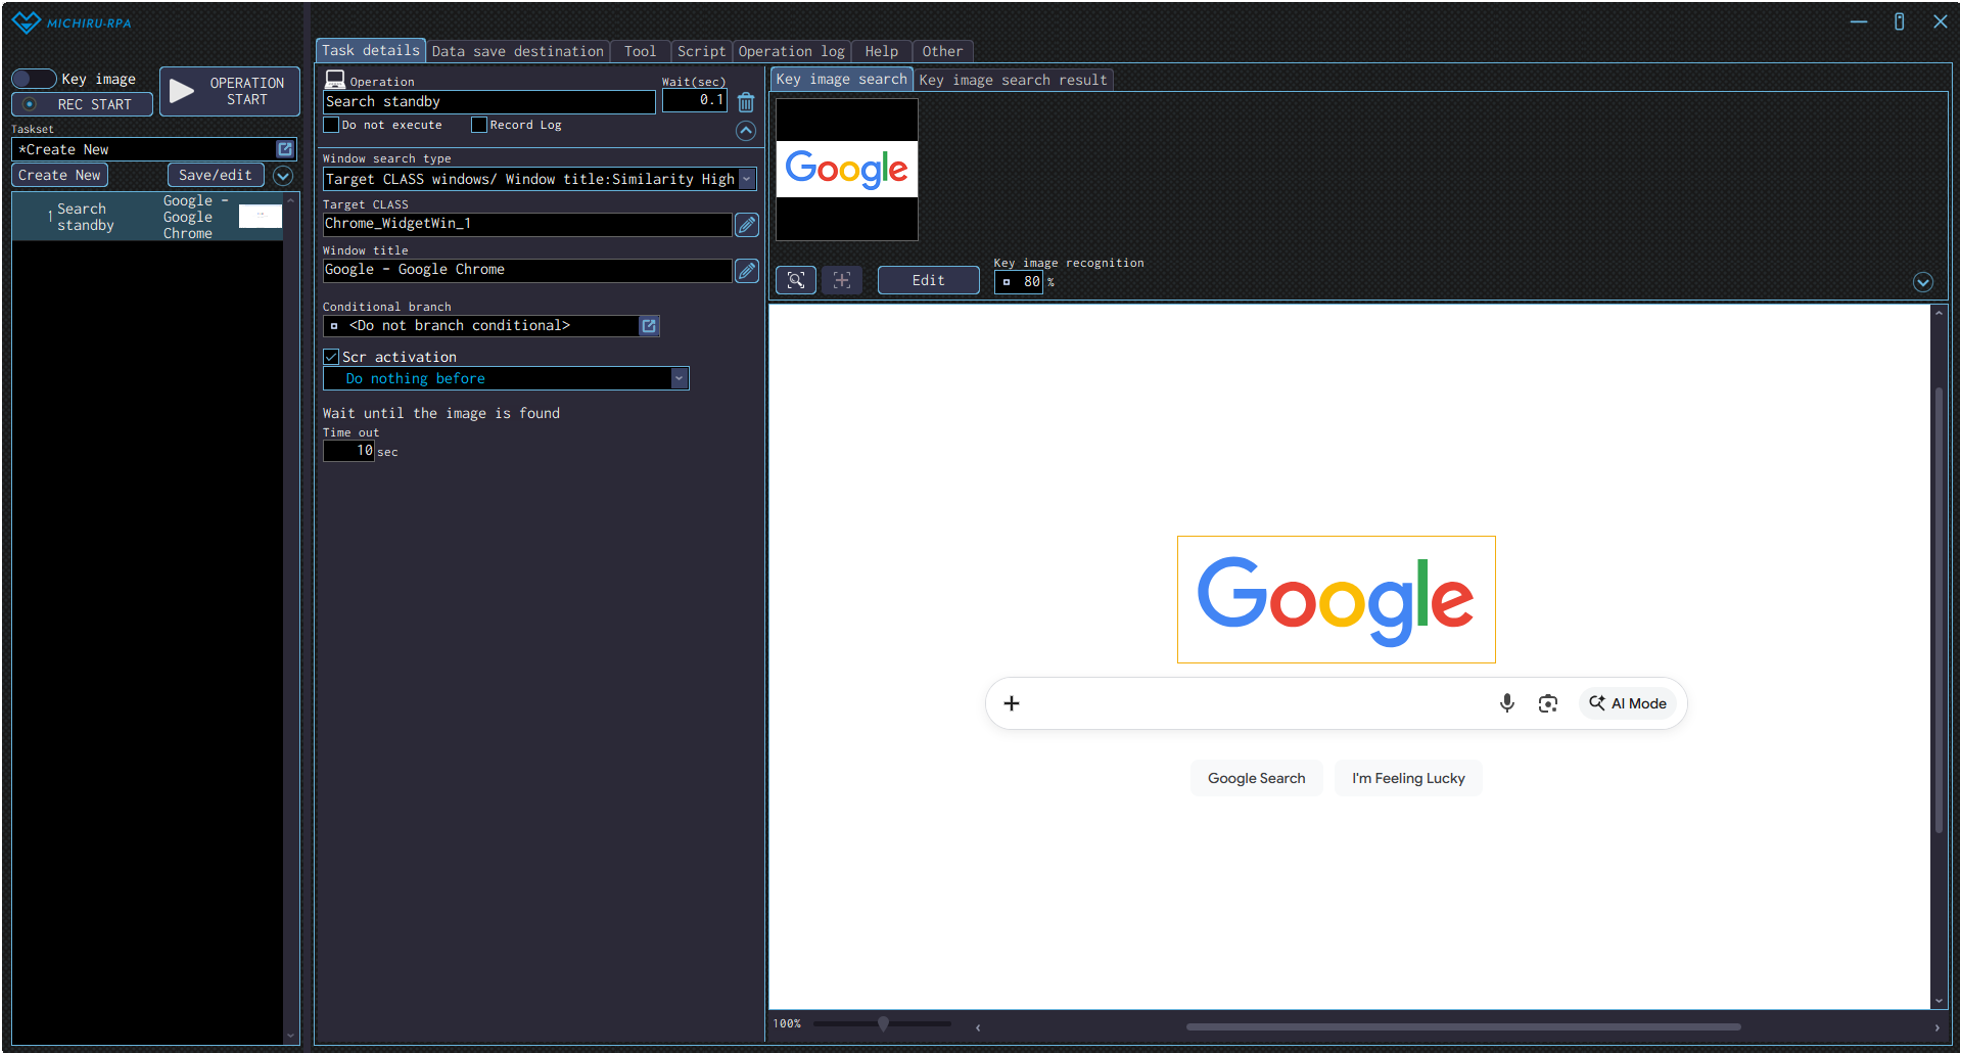Open the Key image search result tab
Screen dimensions: 1961x1057
pos(1012,80)
